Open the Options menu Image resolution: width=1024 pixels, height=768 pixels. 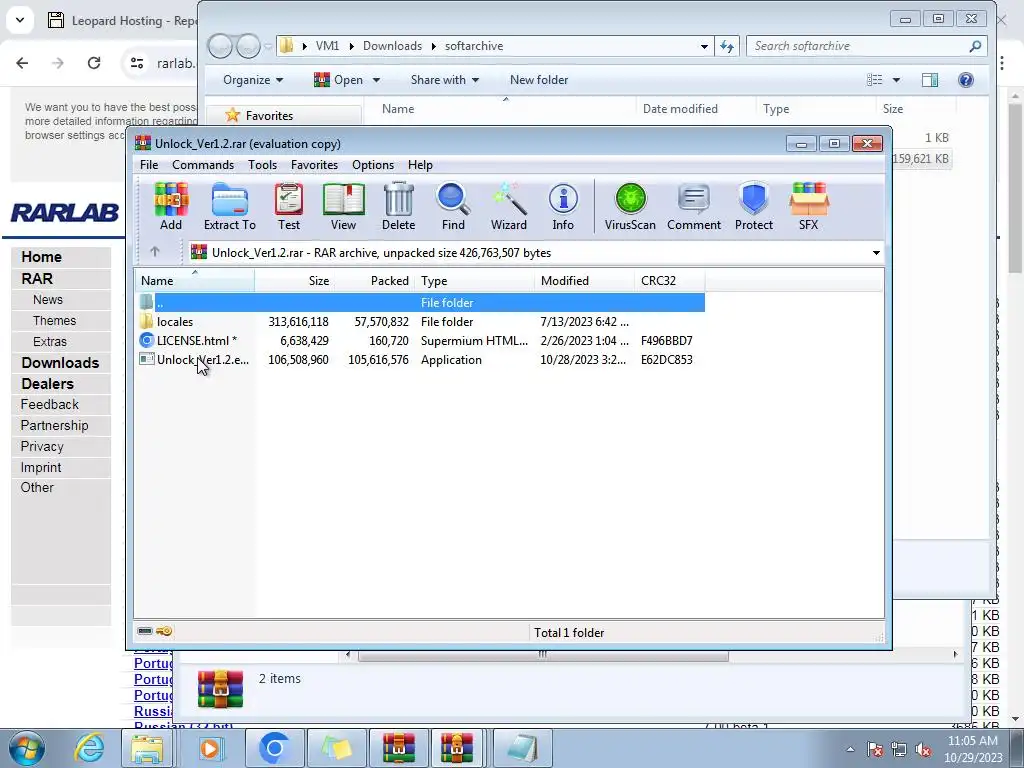[x=373, y=165]
